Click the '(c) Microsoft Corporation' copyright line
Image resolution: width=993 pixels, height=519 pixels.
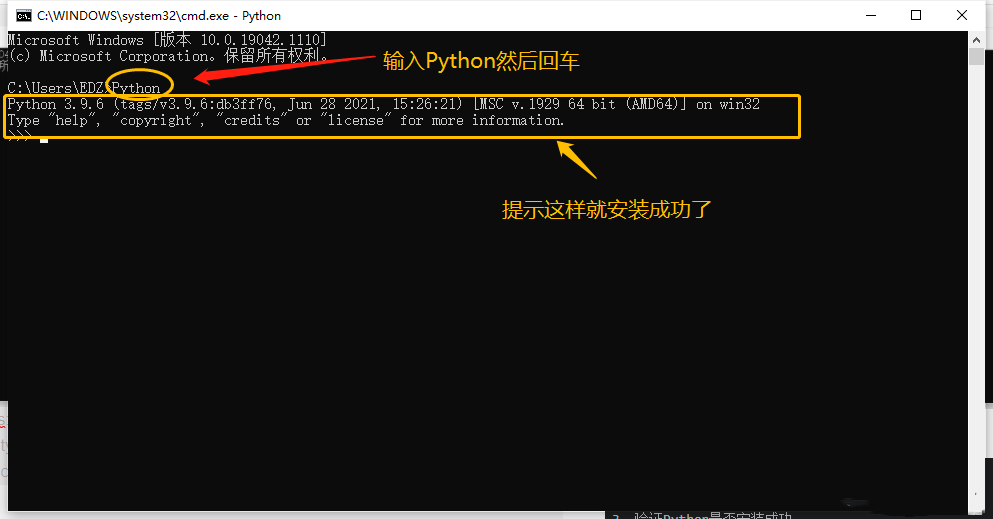[x=169, y=56]
